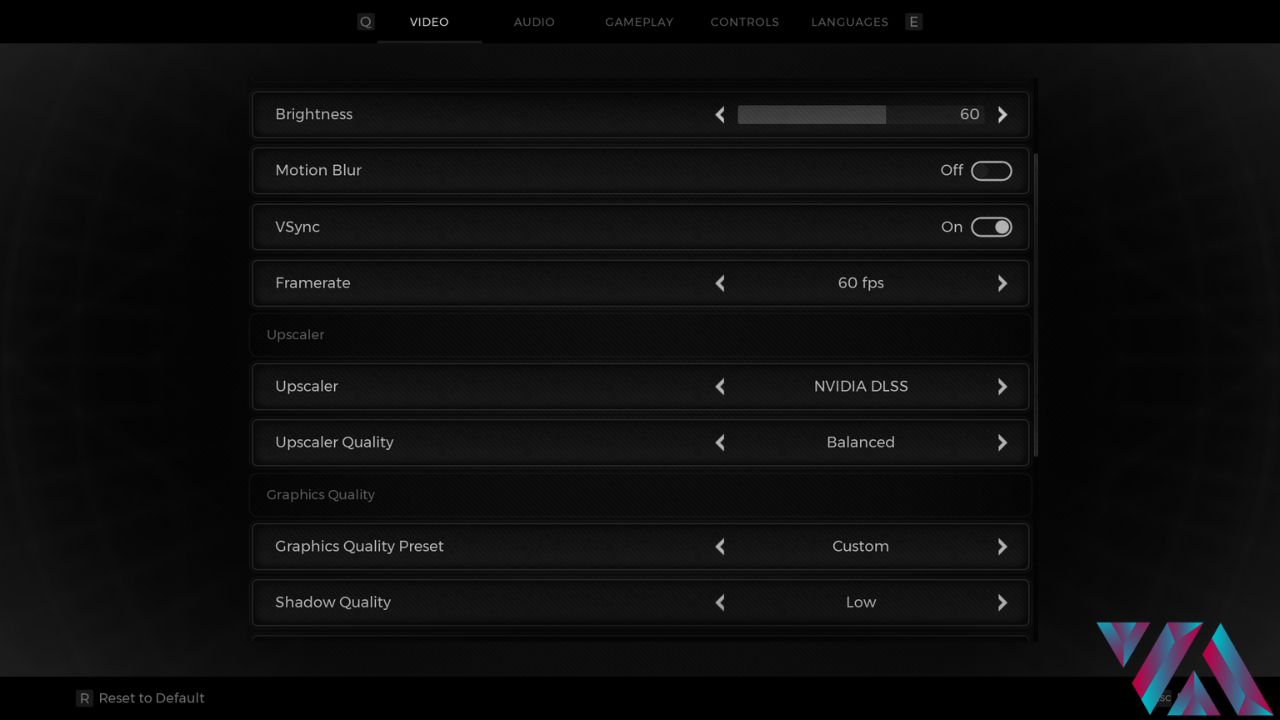Open the Audio tab
The height and width of the screenshot is (720, 1280).
pyautogui.click(x=534, y=22)
